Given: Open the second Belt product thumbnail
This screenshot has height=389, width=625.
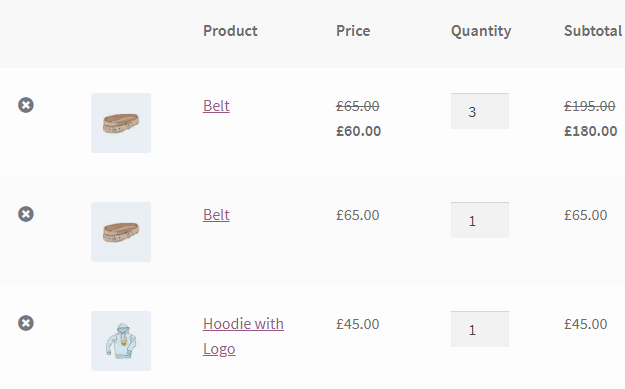Looking at the screenshot, I should 121,232.
